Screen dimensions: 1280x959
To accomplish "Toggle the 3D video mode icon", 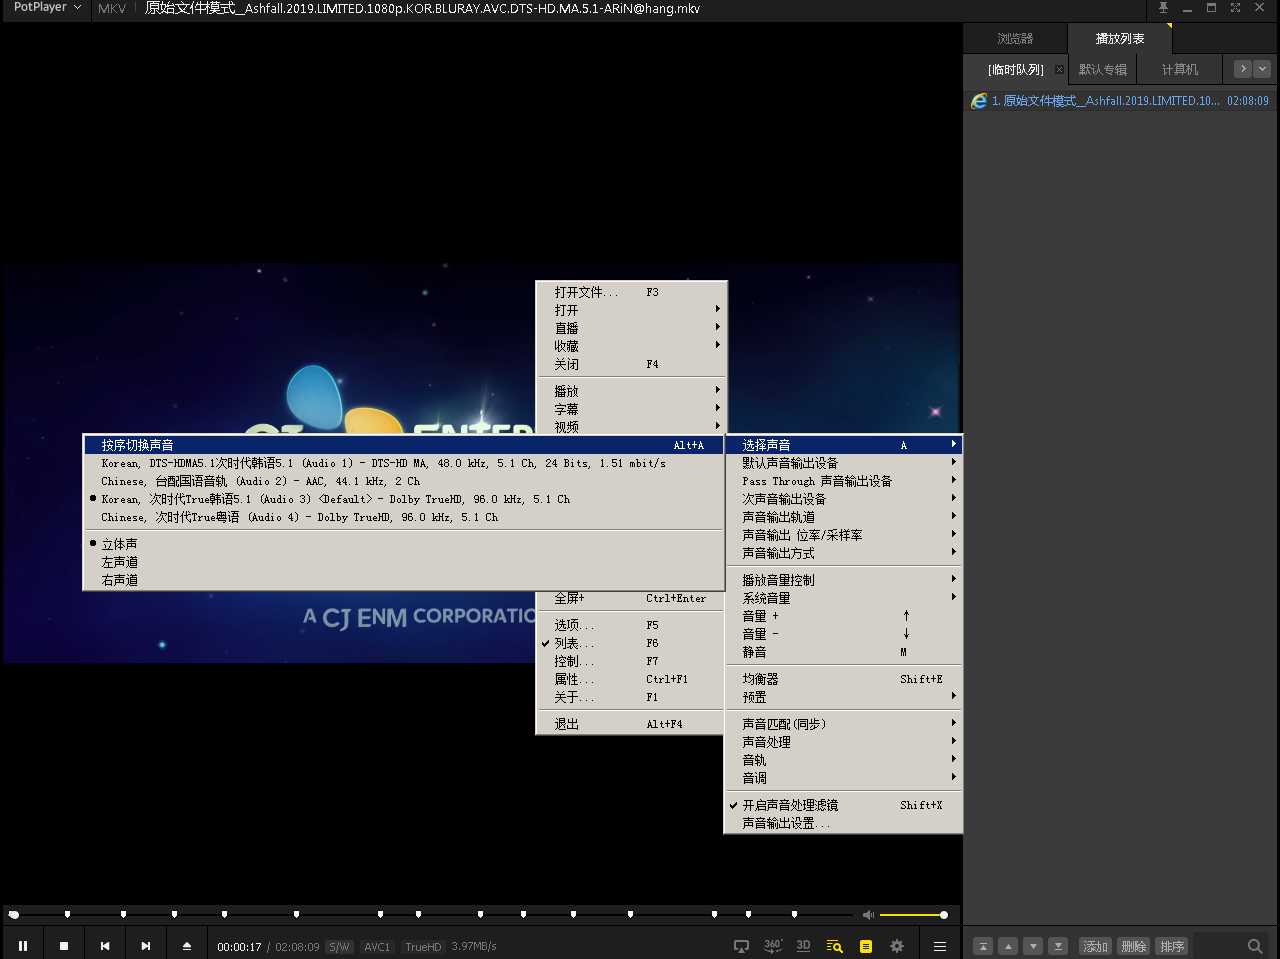I will click(803, 946).
